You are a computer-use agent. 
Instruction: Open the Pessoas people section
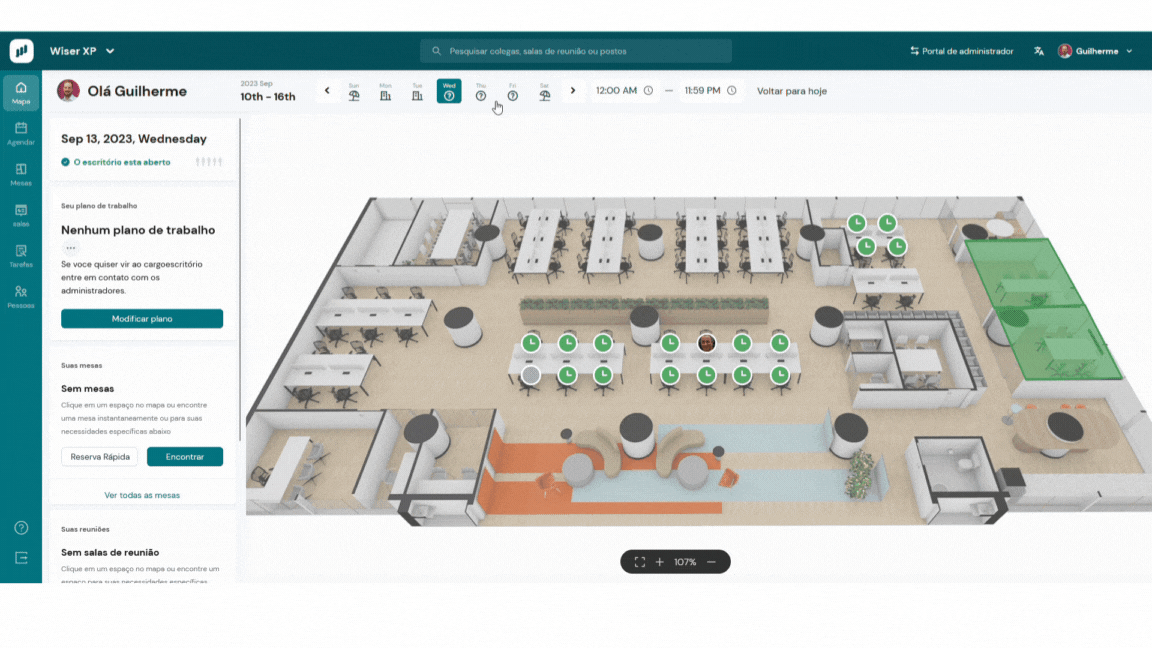tap(21, 297)
